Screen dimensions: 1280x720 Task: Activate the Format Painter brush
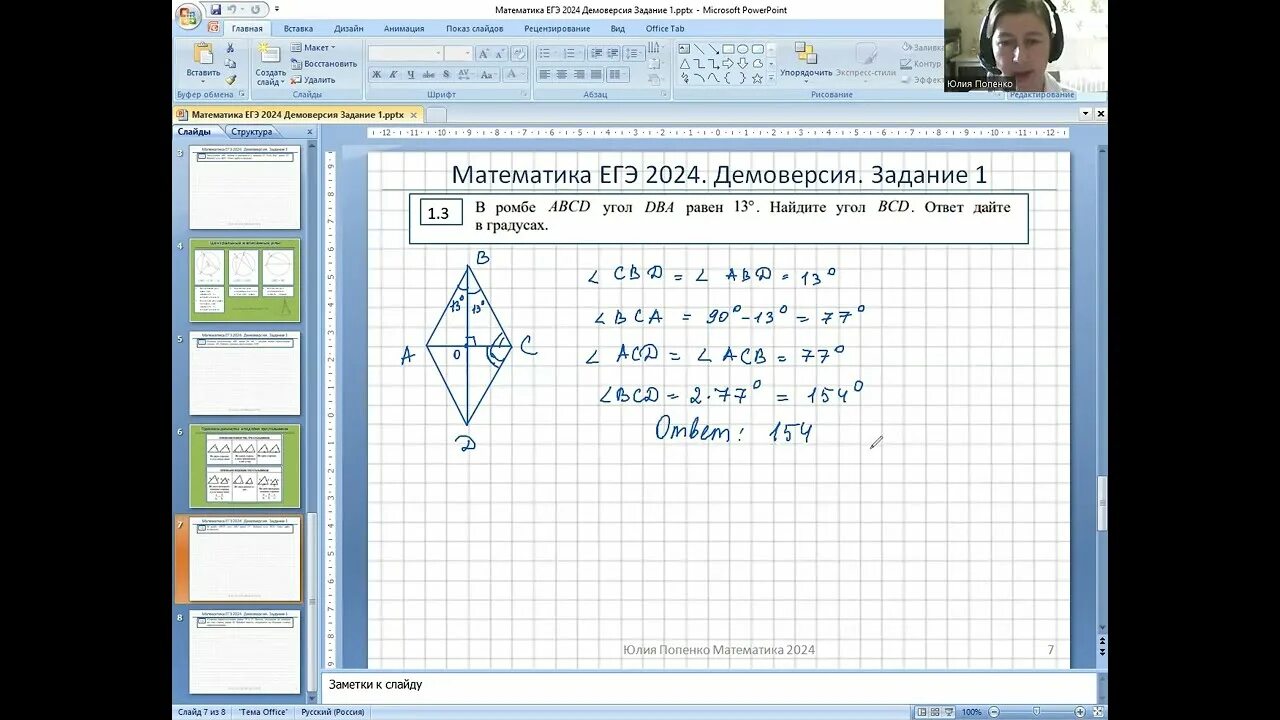[230, 79]
